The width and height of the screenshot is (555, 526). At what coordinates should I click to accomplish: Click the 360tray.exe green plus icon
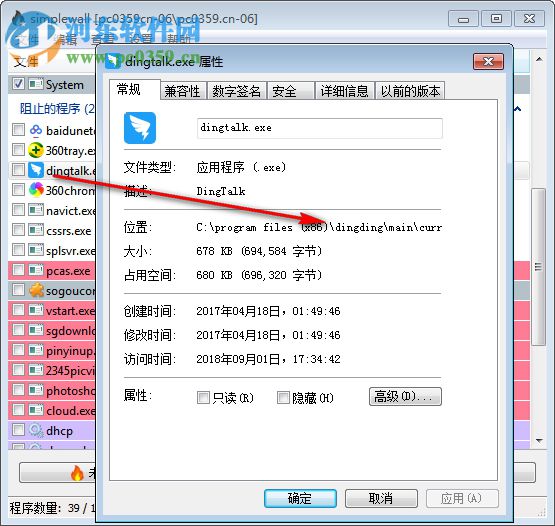[36, 150]
